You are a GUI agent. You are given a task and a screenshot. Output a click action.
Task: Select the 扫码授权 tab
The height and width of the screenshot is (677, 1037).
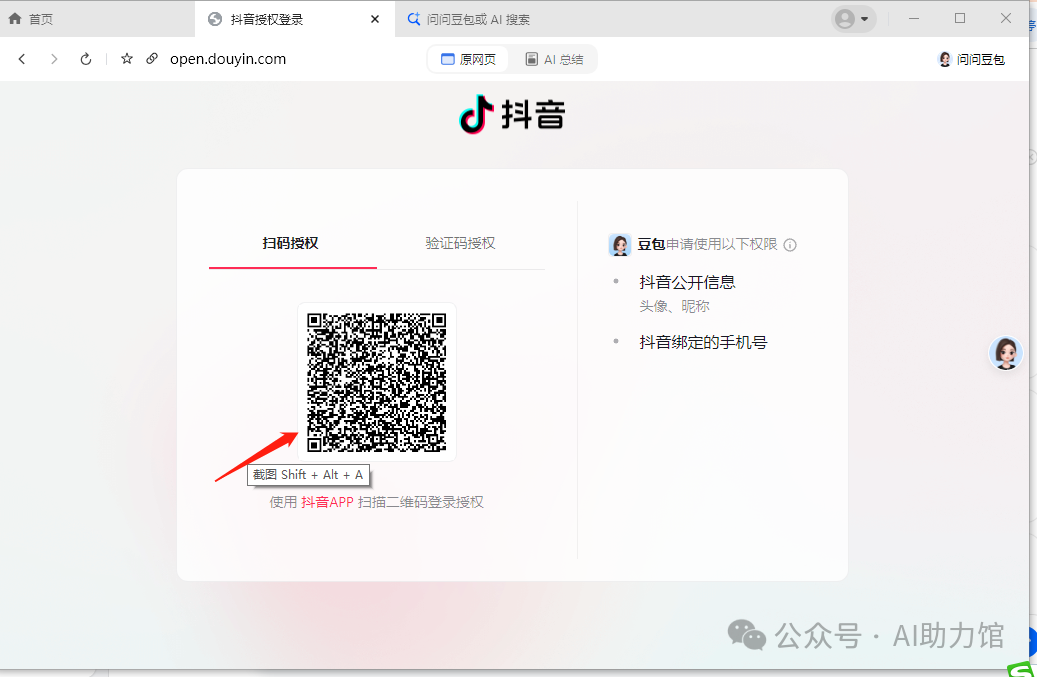(291, 243)
